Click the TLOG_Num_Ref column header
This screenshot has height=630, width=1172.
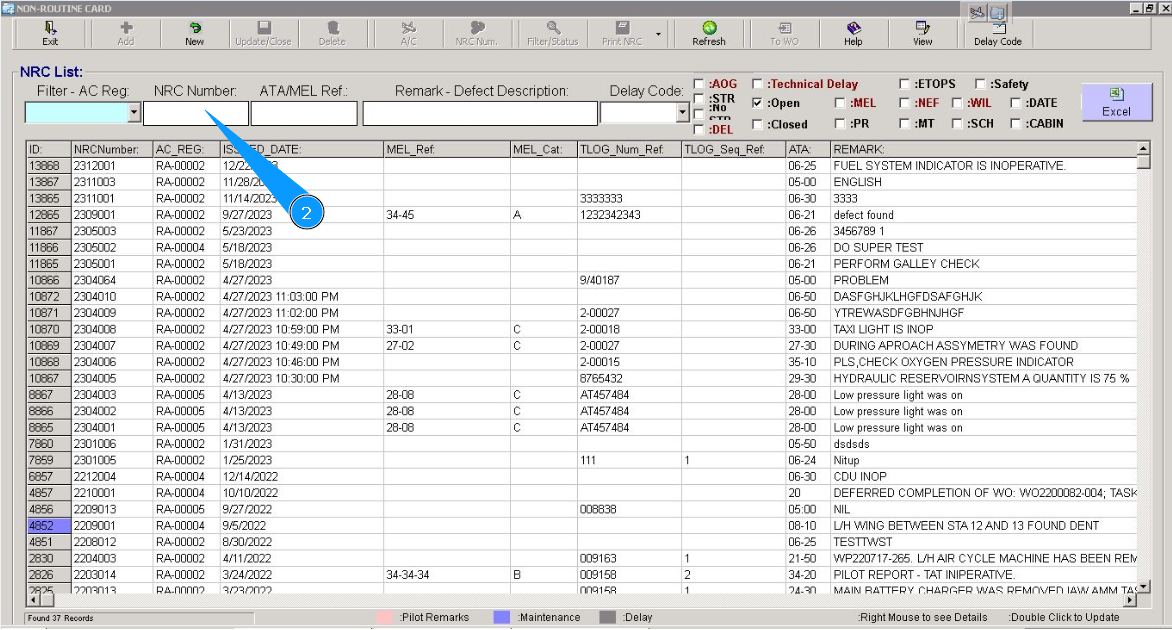(629, 149)
